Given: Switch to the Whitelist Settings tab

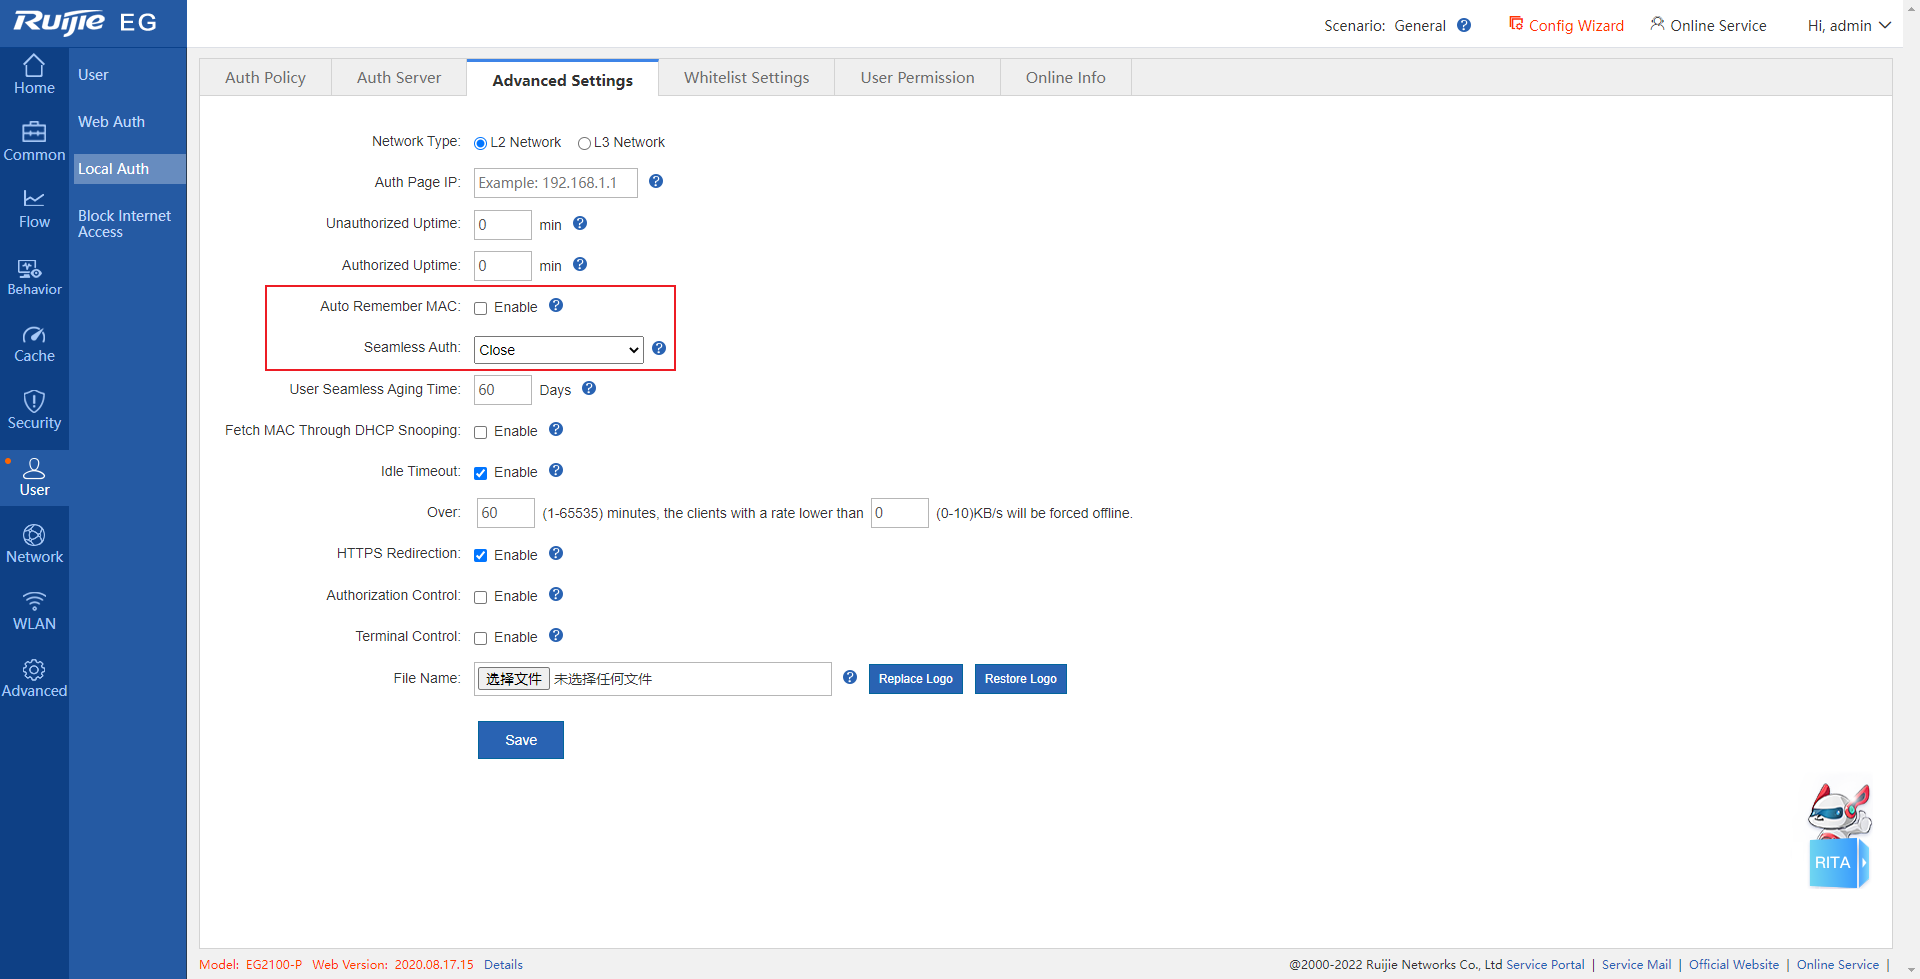Looking at the screenshot, I should pyautogui.click(x=746, y=78).
